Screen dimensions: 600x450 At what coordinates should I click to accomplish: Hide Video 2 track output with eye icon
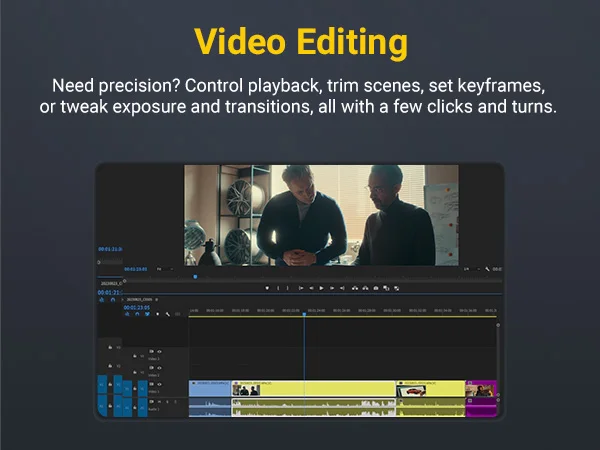pyautogui.click(x=159, y=368)
